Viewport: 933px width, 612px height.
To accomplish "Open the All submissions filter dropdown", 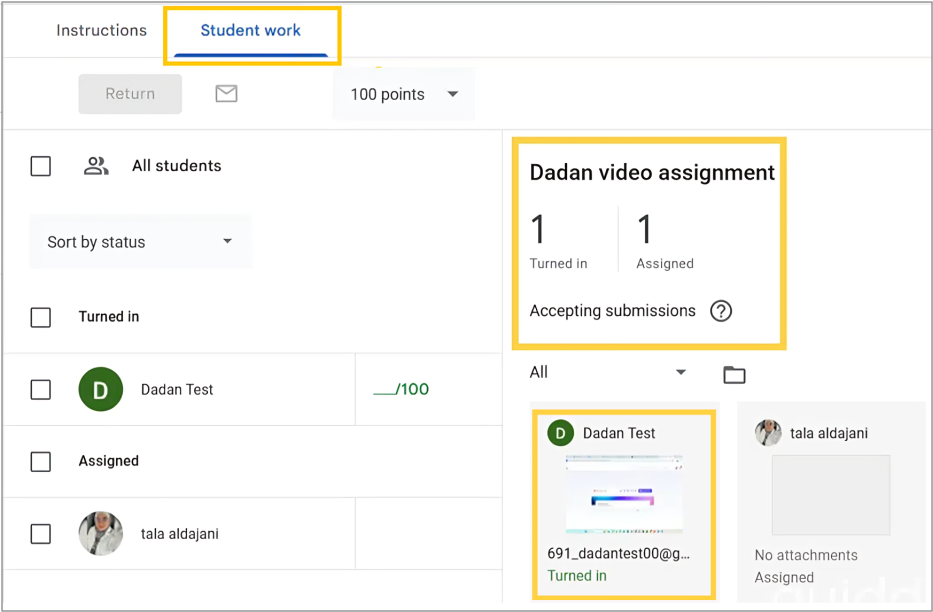I will (x=608, y=372).
